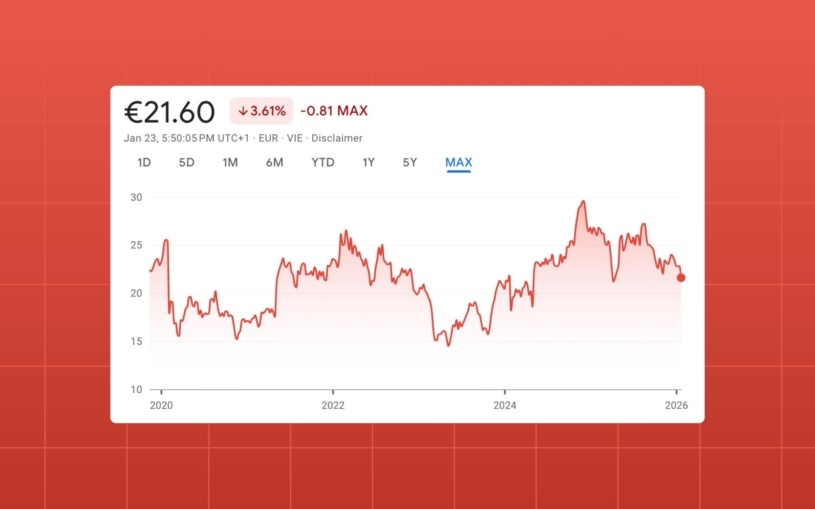Click the 2022 x-axis label
815x509 pixels.
[333, 405]
